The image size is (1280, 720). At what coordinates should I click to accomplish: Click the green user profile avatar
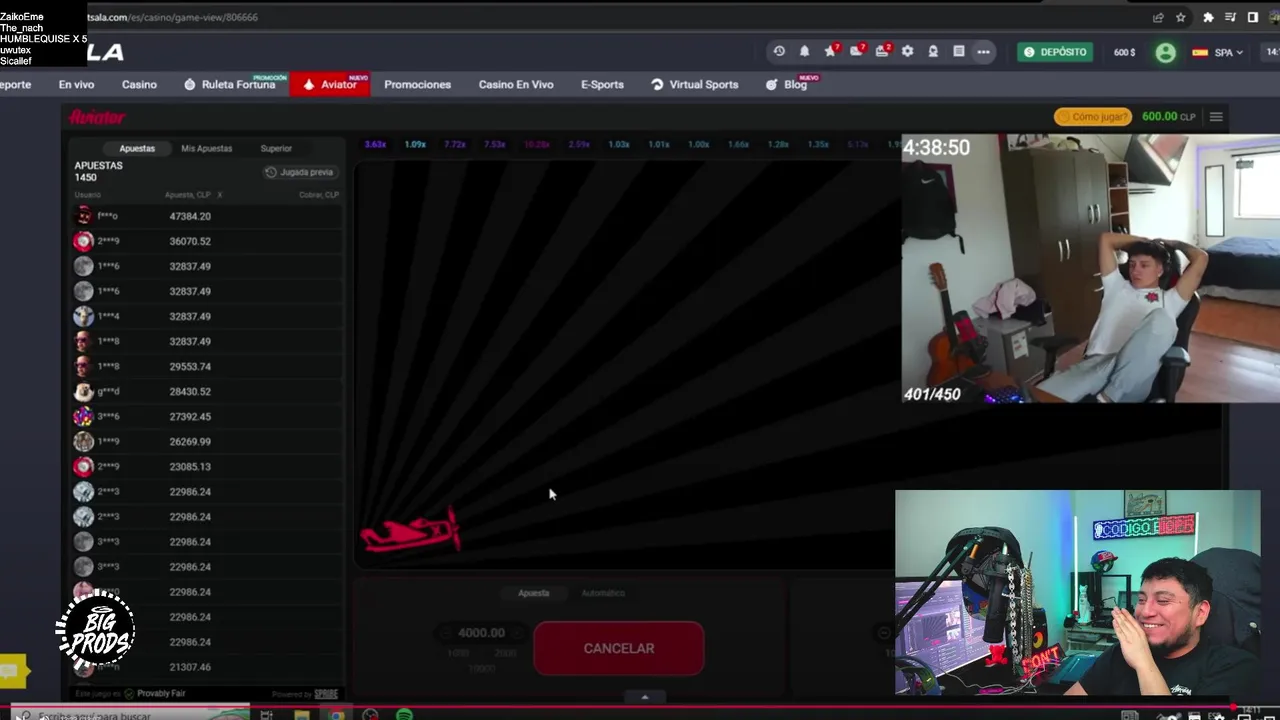click(1165, 53)
